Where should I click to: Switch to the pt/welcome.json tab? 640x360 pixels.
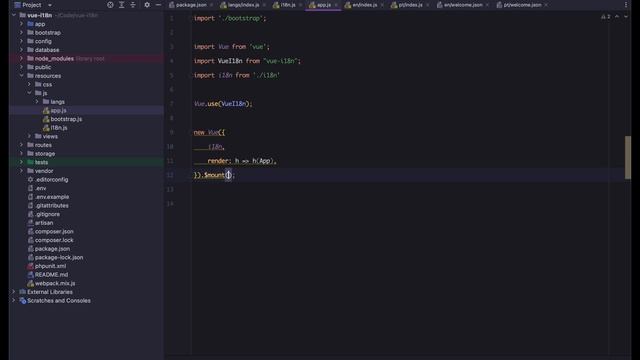pos(522,5)
